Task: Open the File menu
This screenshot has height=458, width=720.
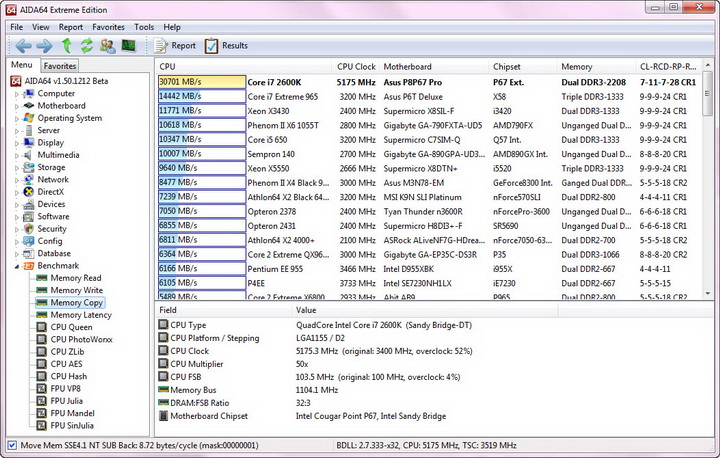Action: pos(17,27)
